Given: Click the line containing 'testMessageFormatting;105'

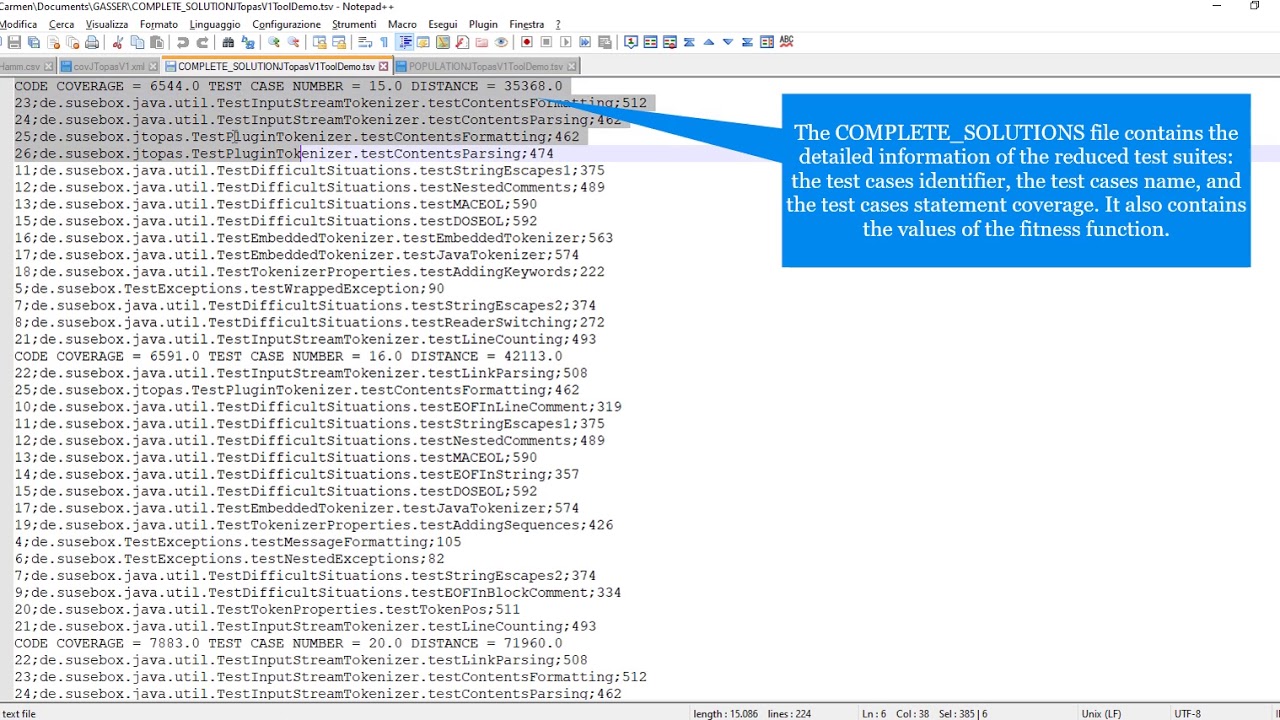Looking at the screenshot, I should click(x=237, y=542).
